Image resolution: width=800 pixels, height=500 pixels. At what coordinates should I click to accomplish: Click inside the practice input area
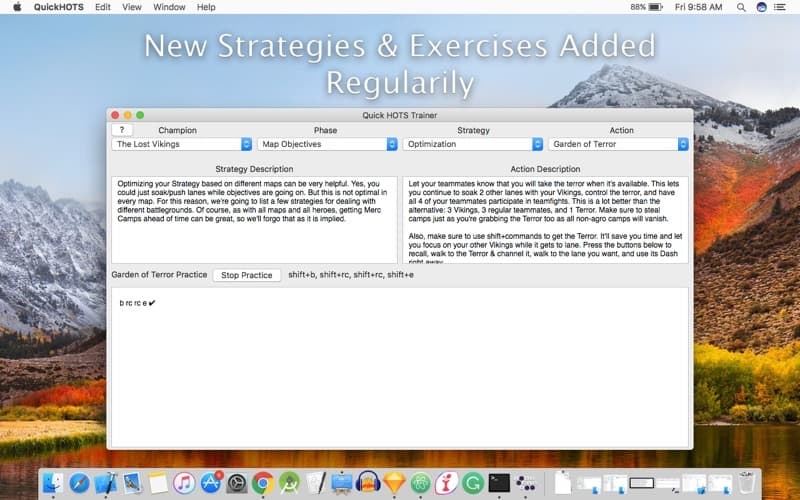(399, 367)
